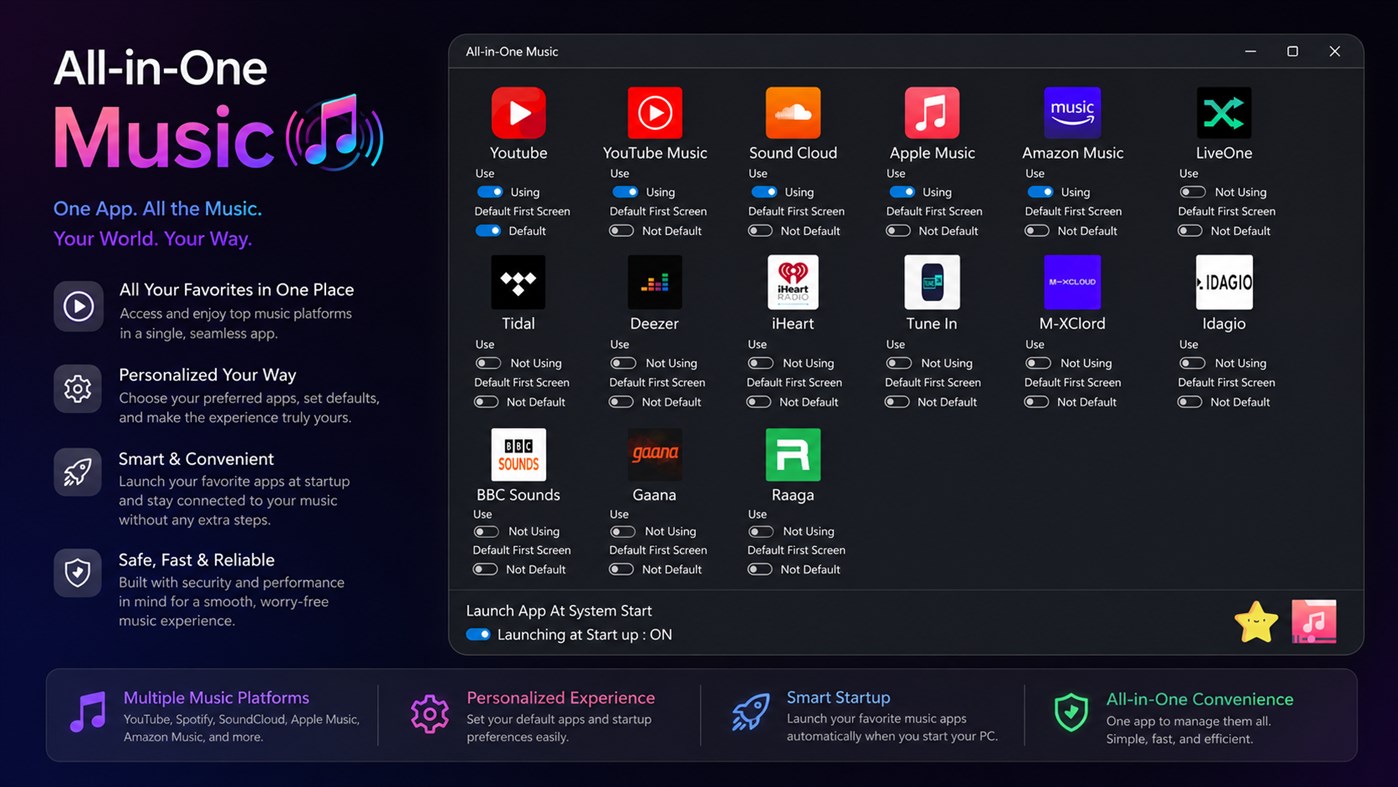Turn off the Sound Cloud Use toggle
Viewport: 1398px width, 787px height.
764,192
